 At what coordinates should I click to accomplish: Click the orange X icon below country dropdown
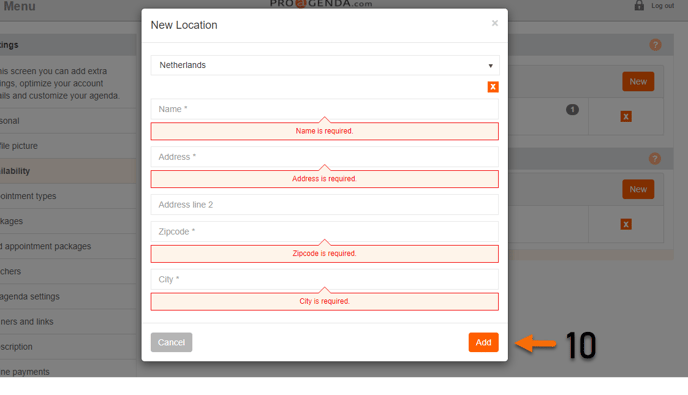click(x=493, y=87)
